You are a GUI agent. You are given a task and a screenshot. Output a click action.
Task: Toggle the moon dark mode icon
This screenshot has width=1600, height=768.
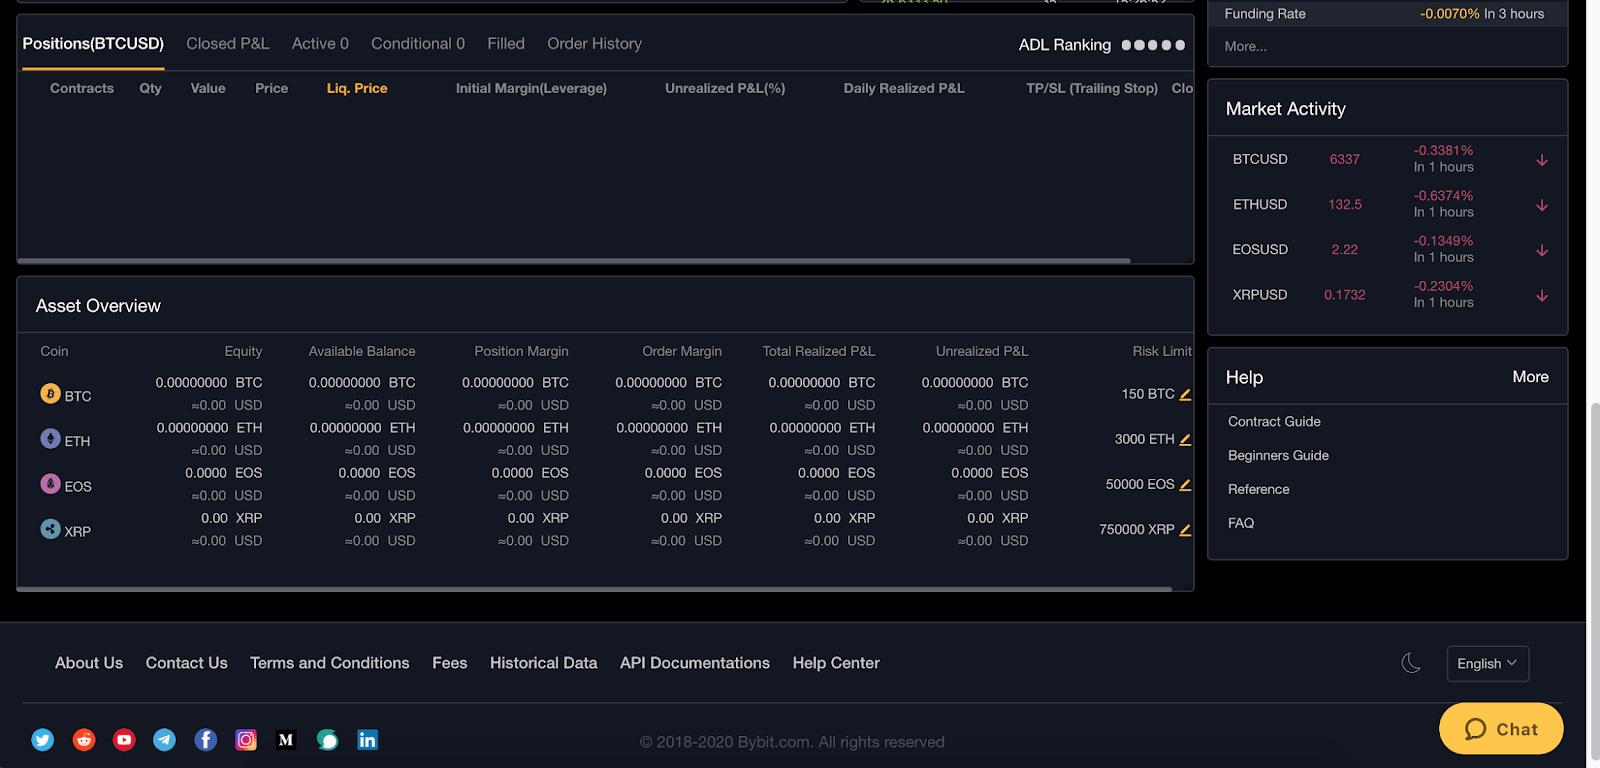1411,663
